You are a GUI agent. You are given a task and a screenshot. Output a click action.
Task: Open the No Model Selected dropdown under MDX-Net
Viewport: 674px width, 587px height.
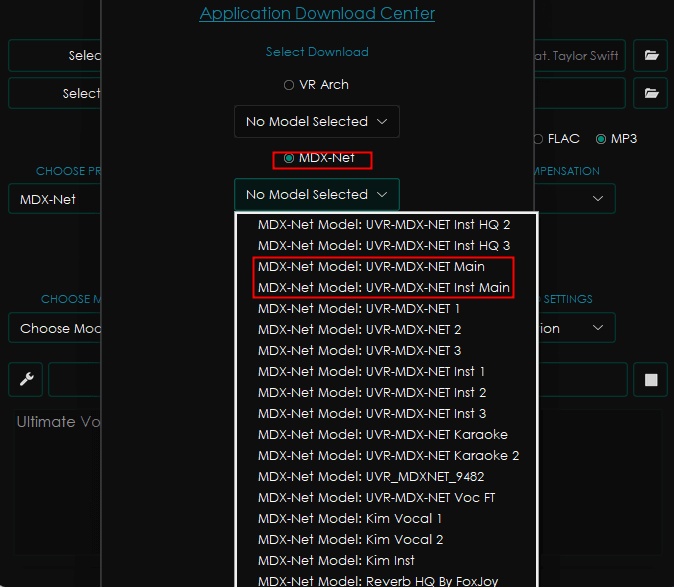pos(316,194)
